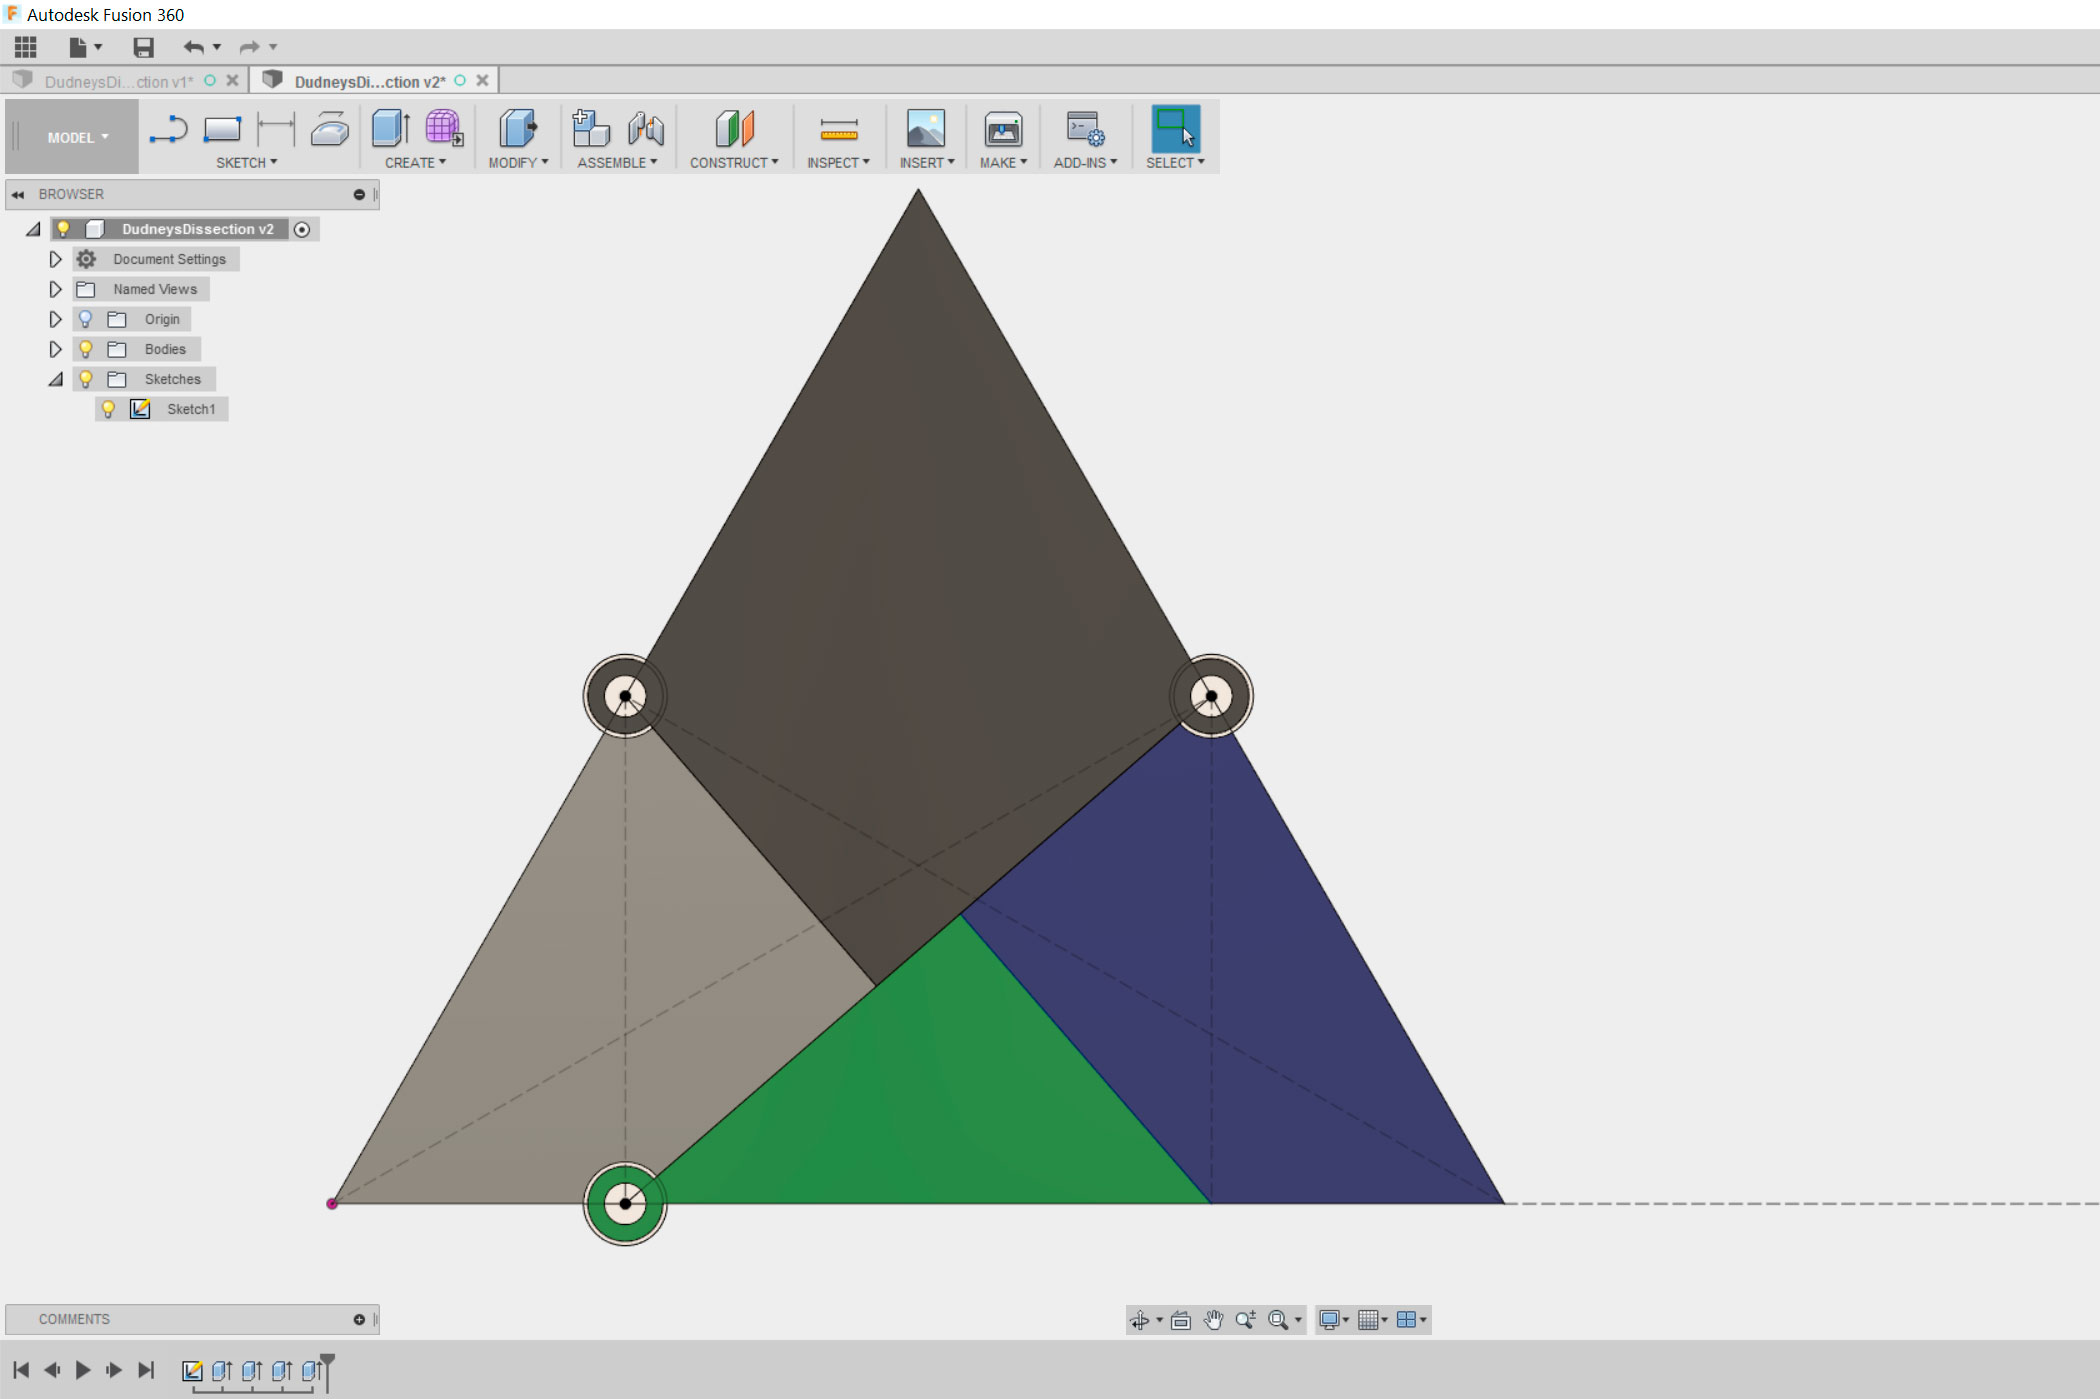Viewport: 2100px width, 1399px height.
Task: Click the Measure ruler icon under Inspect
Action: click(838, 129)
